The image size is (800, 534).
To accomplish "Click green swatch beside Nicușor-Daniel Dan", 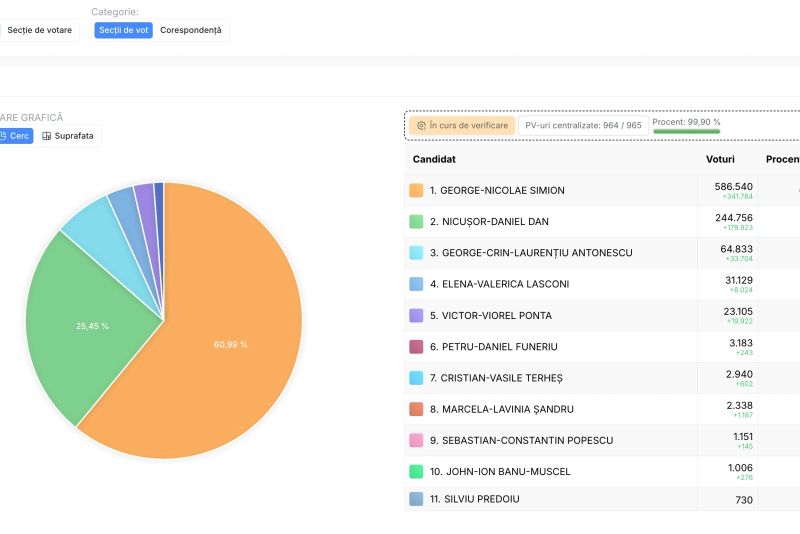I will point(416,221).
